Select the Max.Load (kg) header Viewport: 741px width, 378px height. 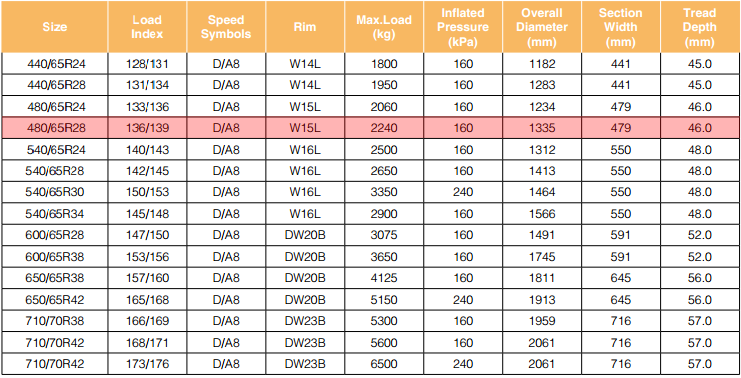click(384, 26)
